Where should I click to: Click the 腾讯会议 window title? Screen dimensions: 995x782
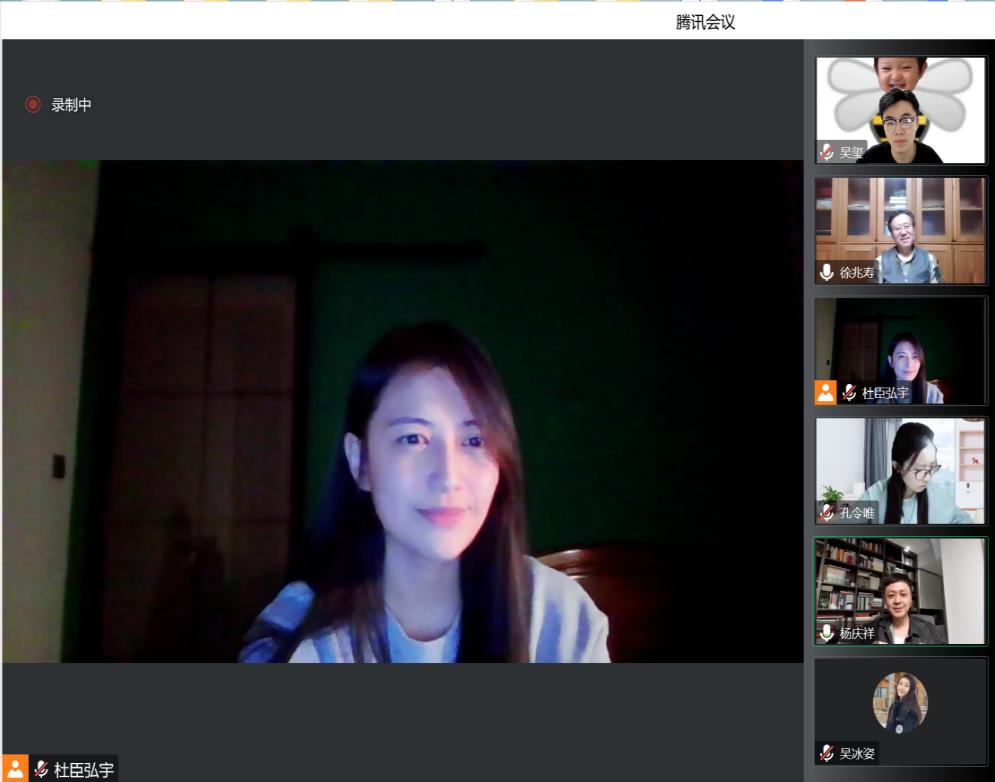tap(705, 22)
